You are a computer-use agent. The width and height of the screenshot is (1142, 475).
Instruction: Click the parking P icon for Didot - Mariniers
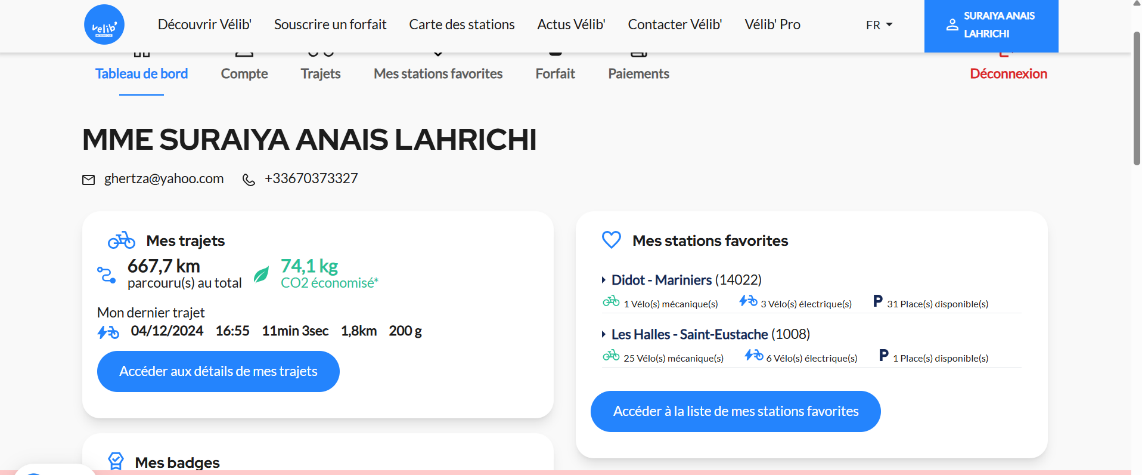pyautogui.click(x=878, y=301)
